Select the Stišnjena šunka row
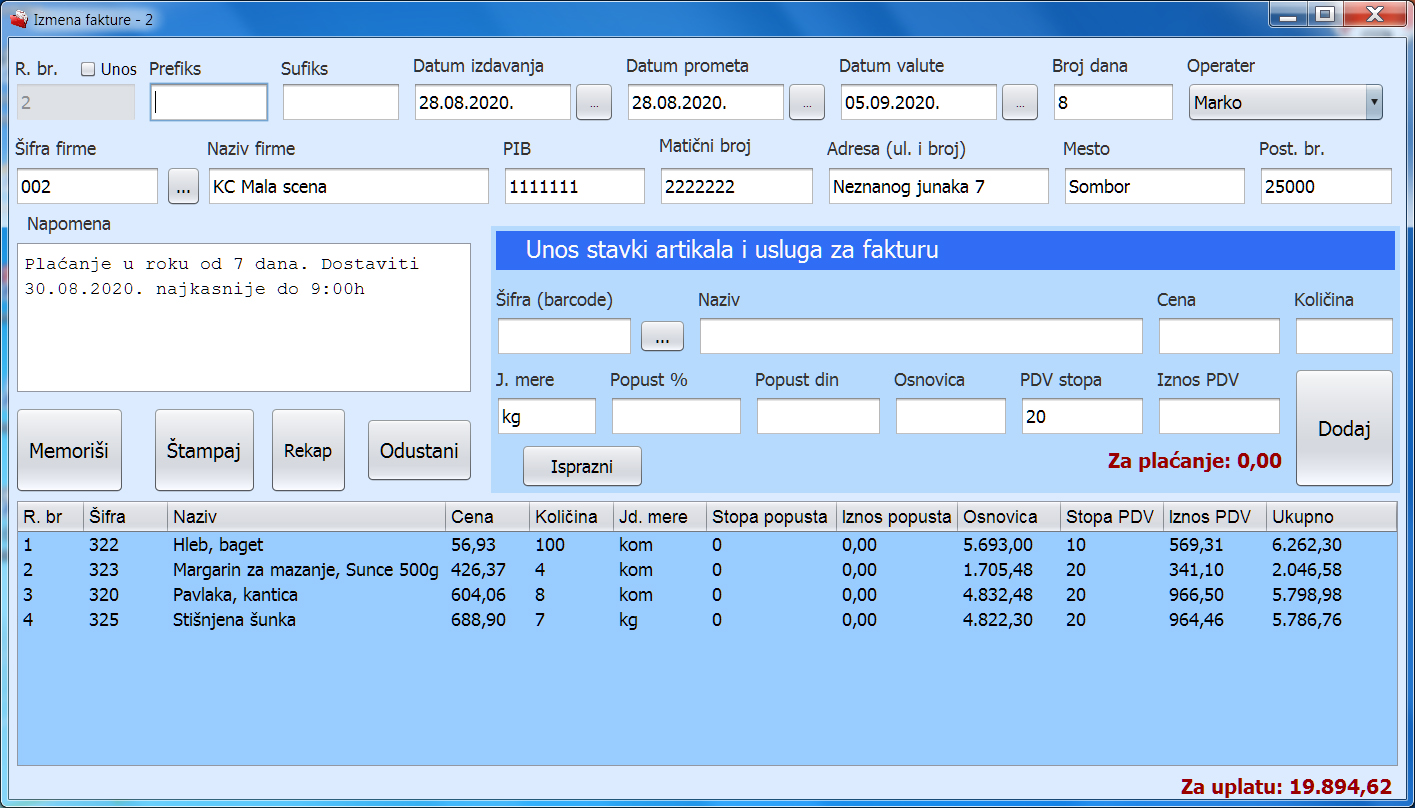1415x808 pixels. (707, 620)
